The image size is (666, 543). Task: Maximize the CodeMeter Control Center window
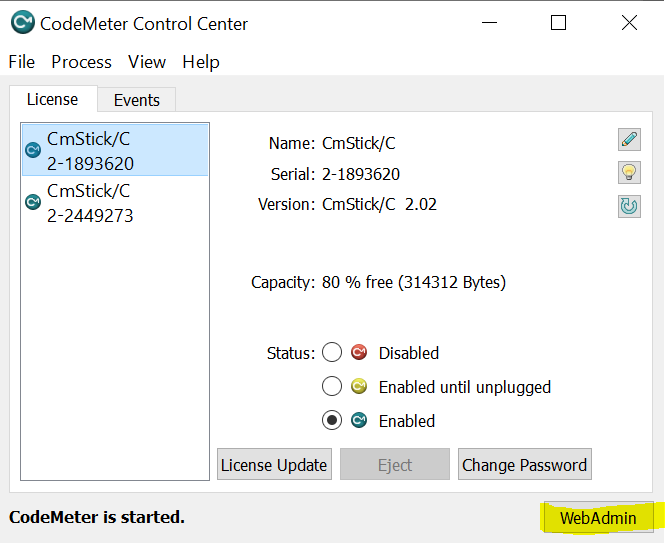(x=558, y=23)
